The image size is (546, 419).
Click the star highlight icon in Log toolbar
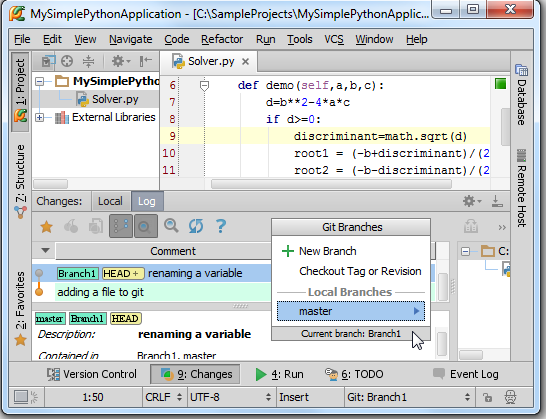coord(46,227)
